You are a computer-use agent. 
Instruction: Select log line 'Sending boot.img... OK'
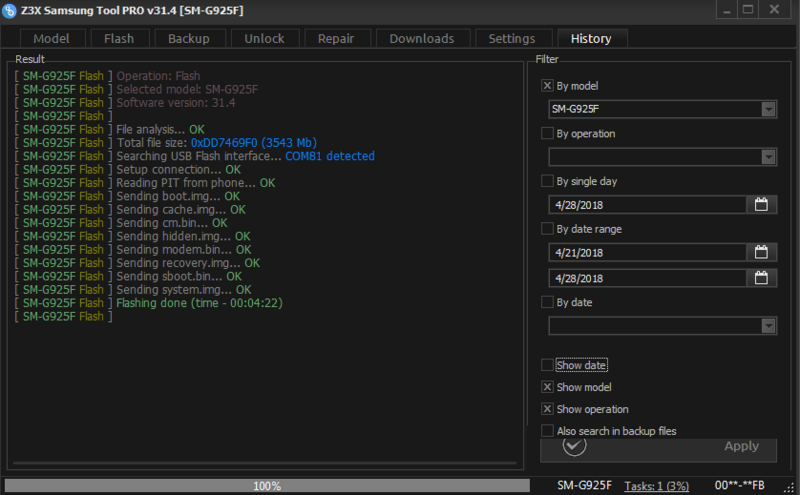click(178, 196)
